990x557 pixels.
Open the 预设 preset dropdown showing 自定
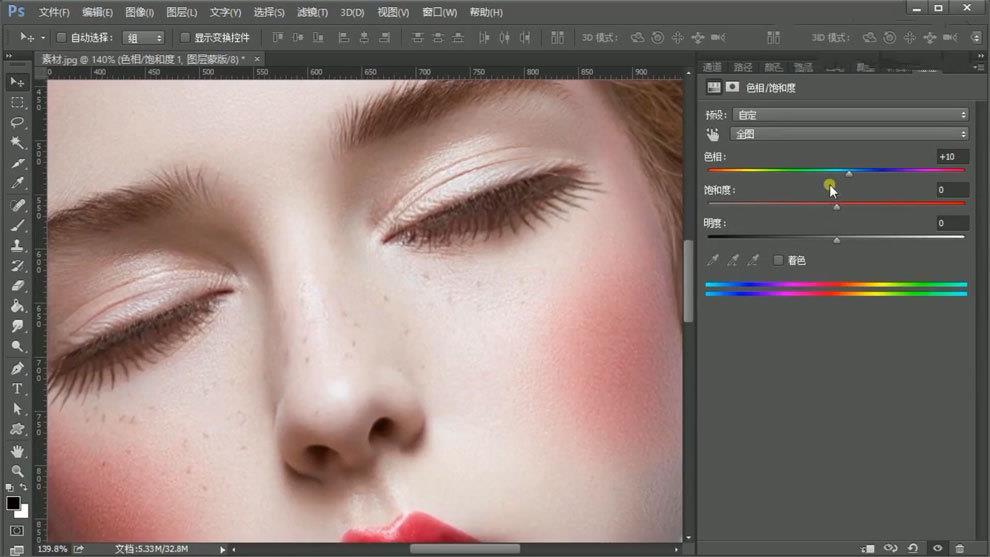coord(850,115)
